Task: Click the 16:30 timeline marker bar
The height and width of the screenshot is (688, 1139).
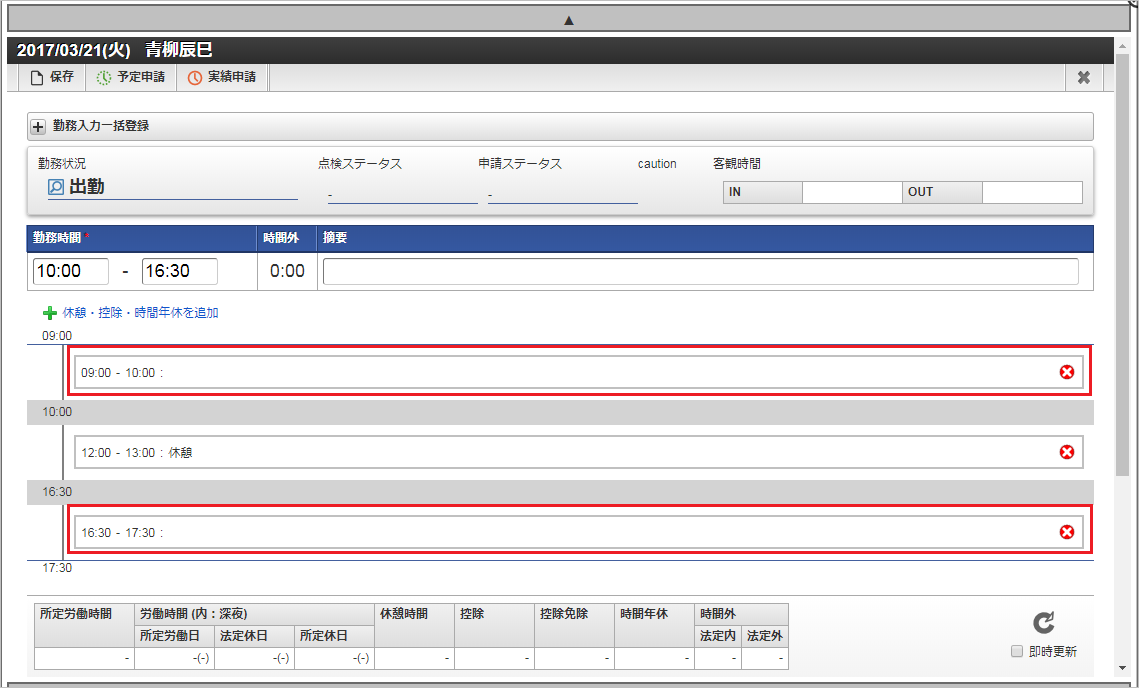Action: coord(560,492)
